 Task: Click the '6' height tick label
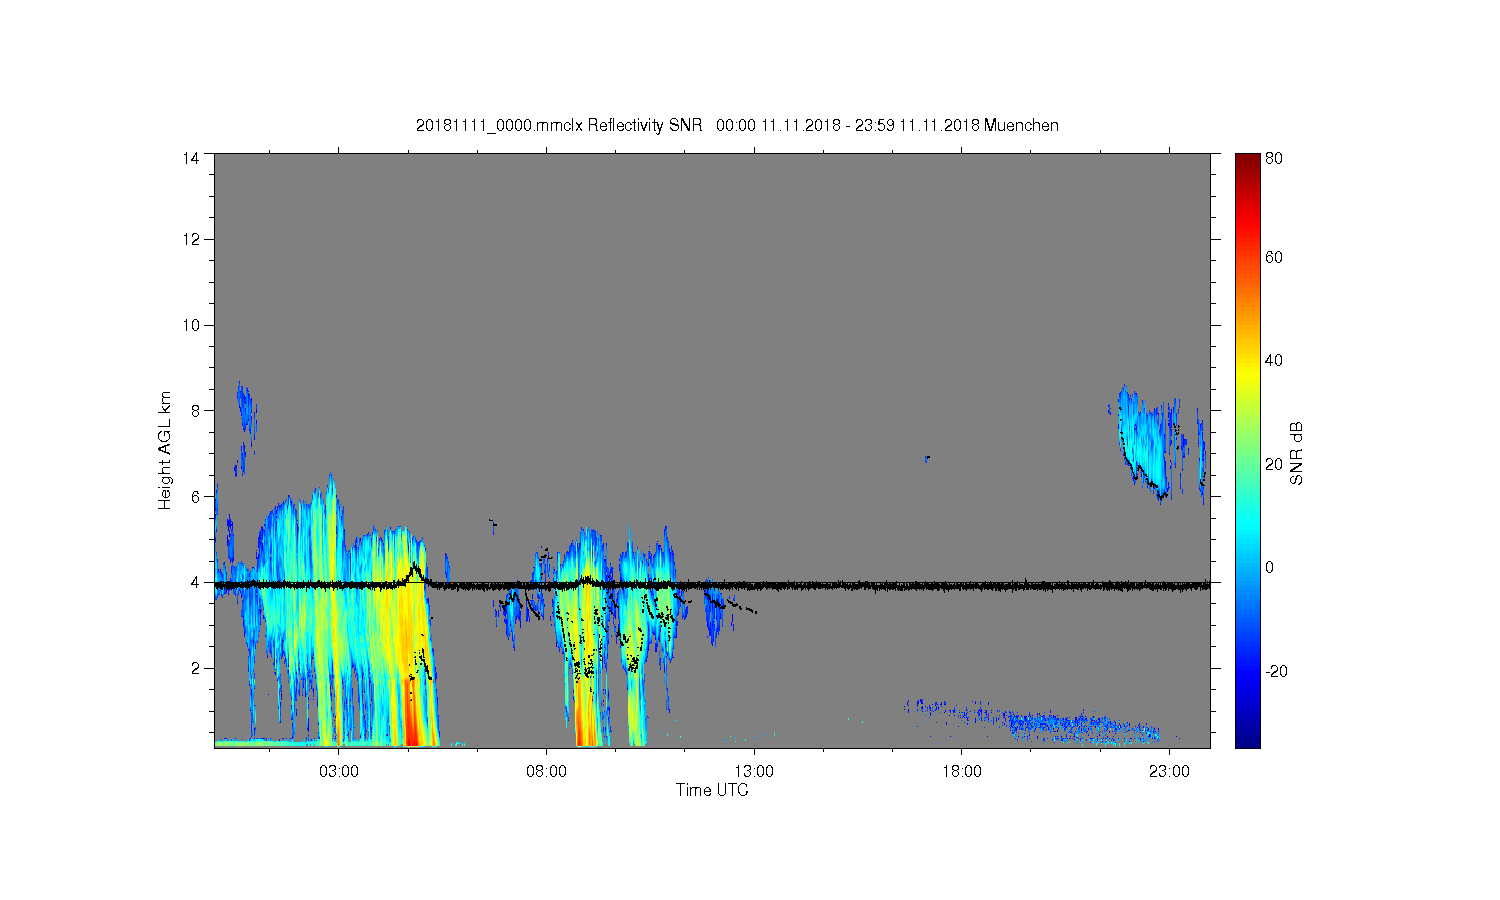point(195,496)
